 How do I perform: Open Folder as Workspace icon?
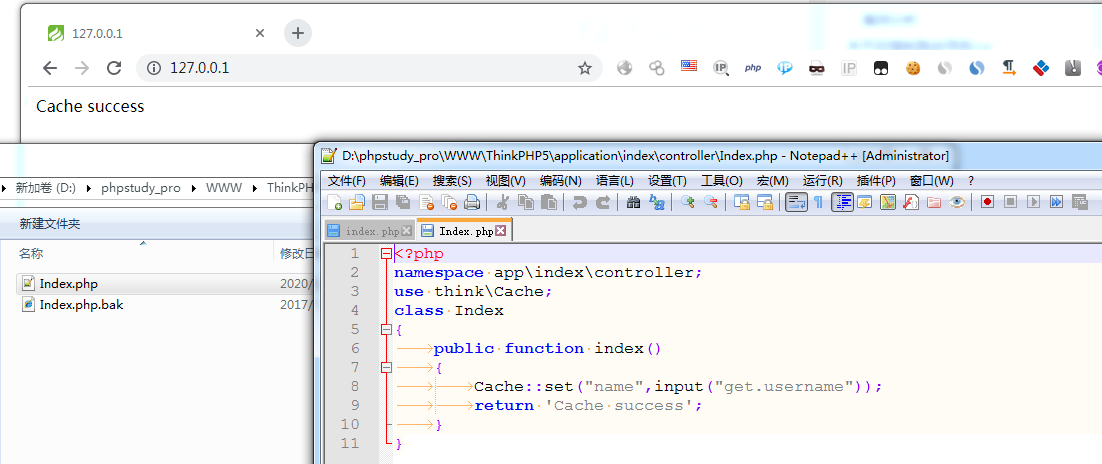(x=934, y=202)
